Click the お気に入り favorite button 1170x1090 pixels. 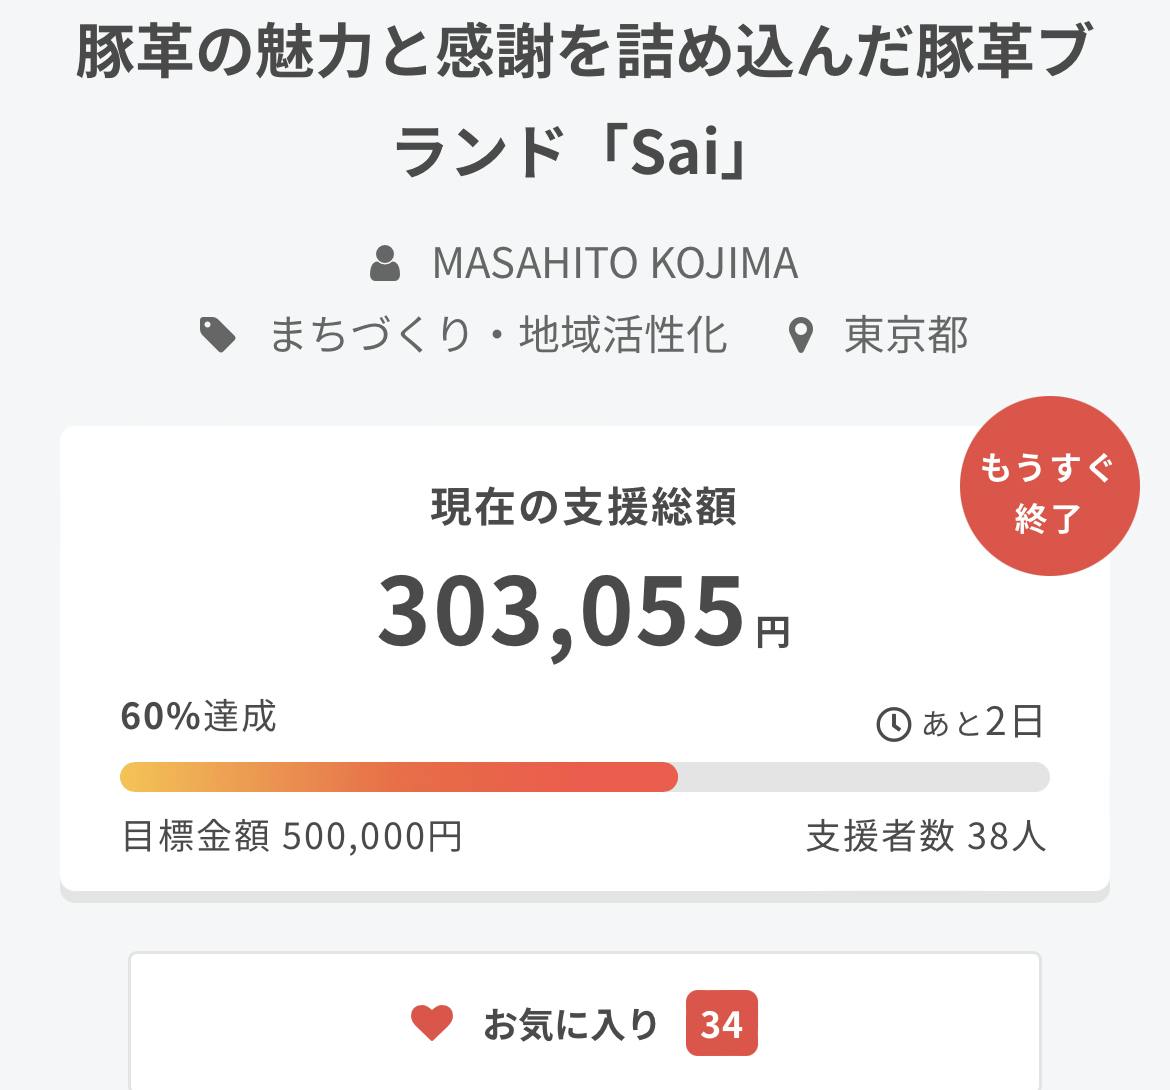click(x=571, y=1024)
